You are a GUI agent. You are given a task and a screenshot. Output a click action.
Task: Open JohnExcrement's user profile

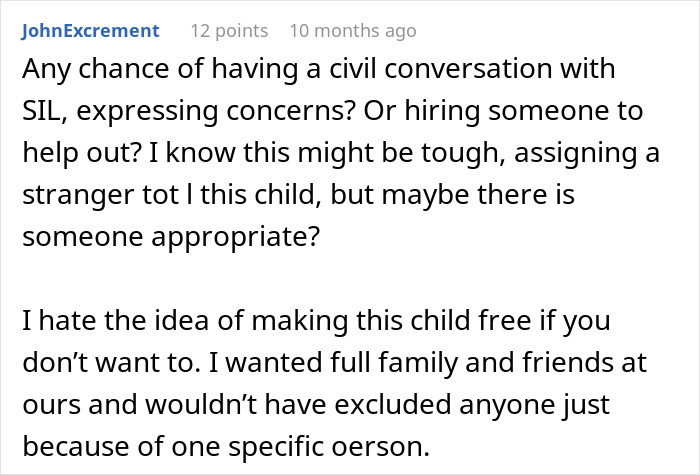pyautogui.click(x=90, y=31)
